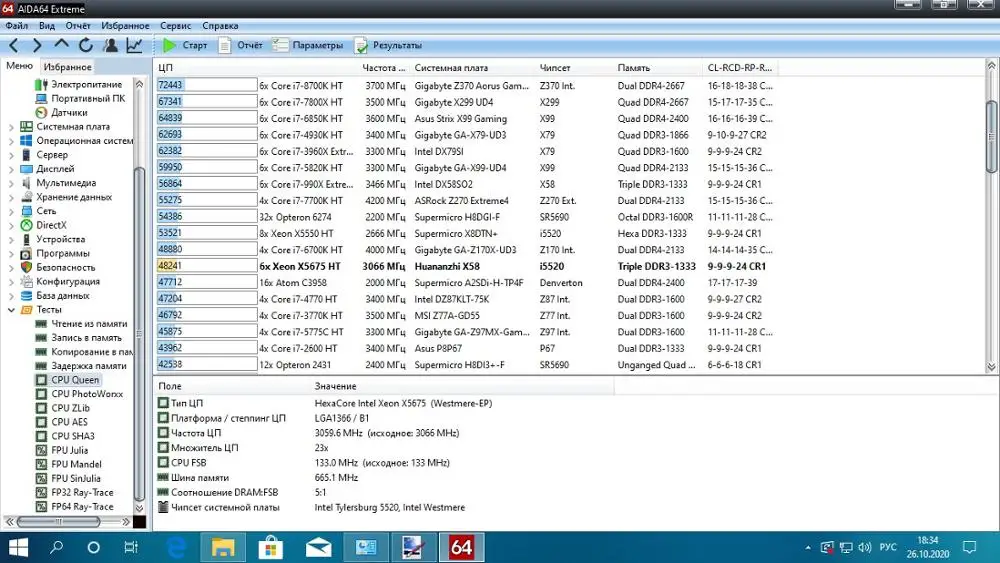Open the Файл menu

point(17,26)
